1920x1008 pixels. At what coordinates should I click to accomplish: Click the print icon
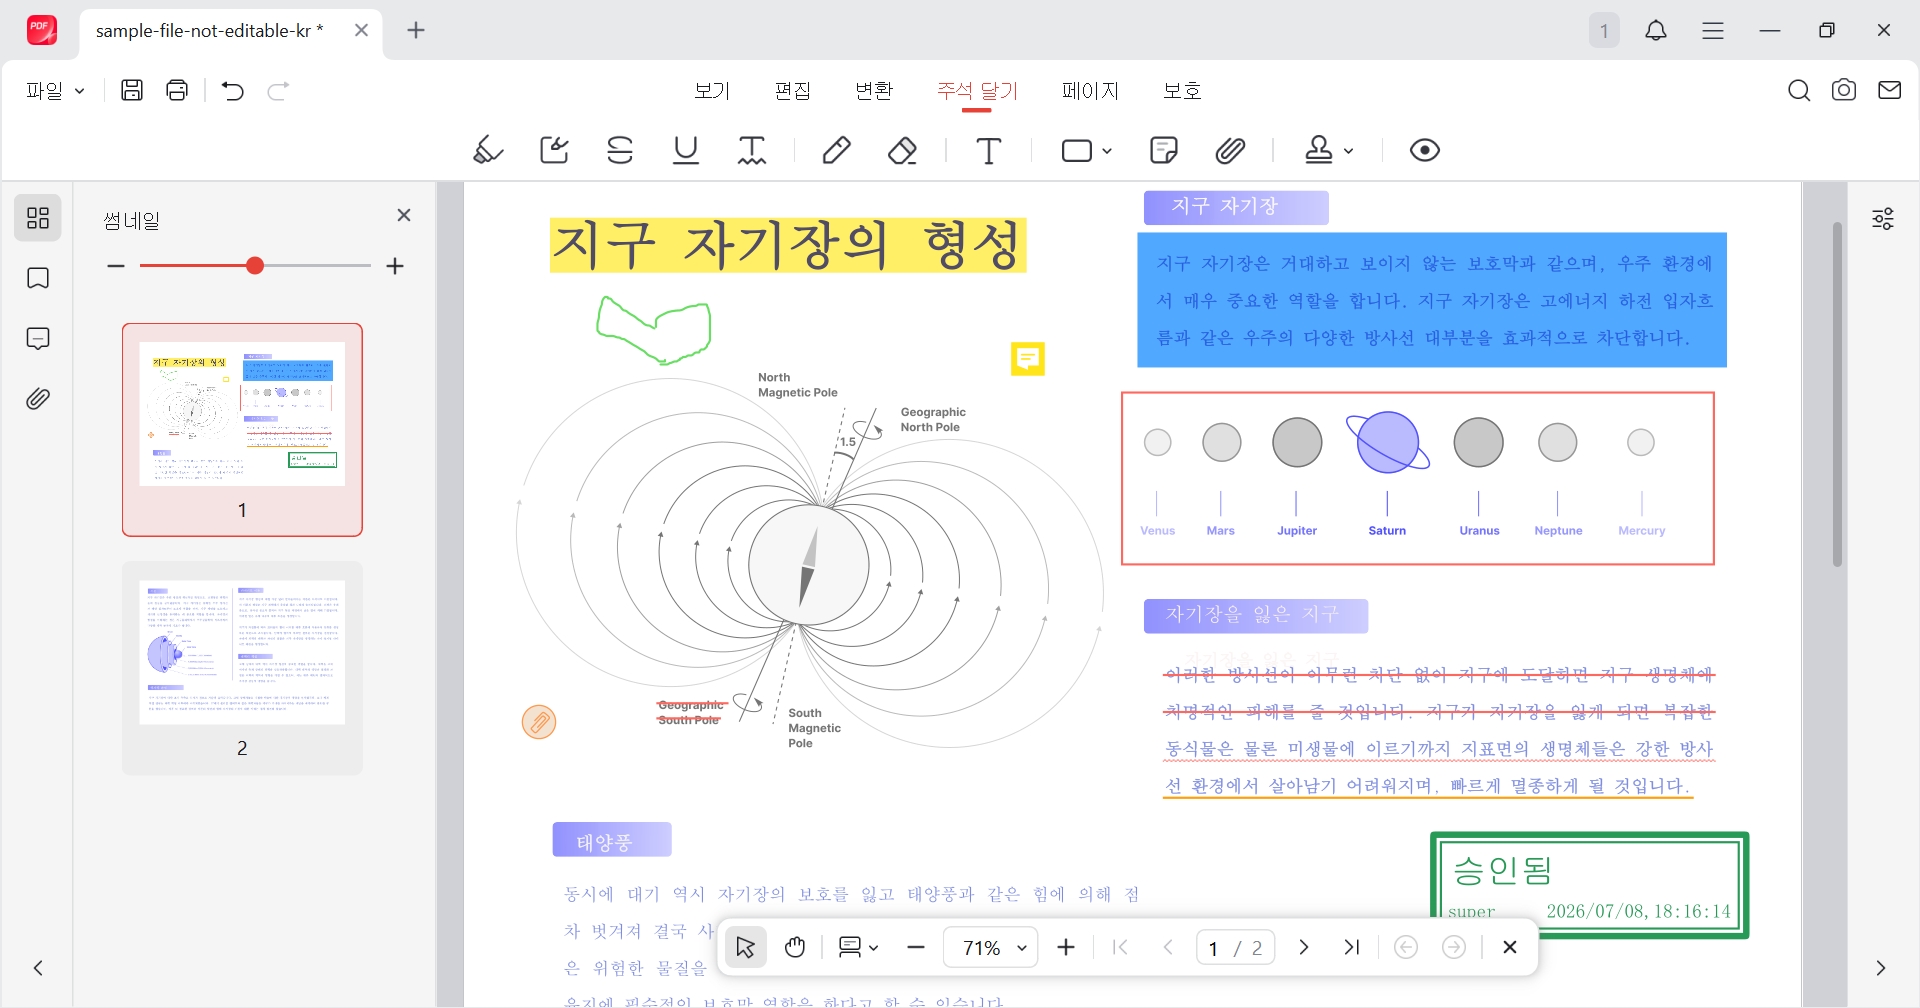pyautogui.click(x=177, y=90)
